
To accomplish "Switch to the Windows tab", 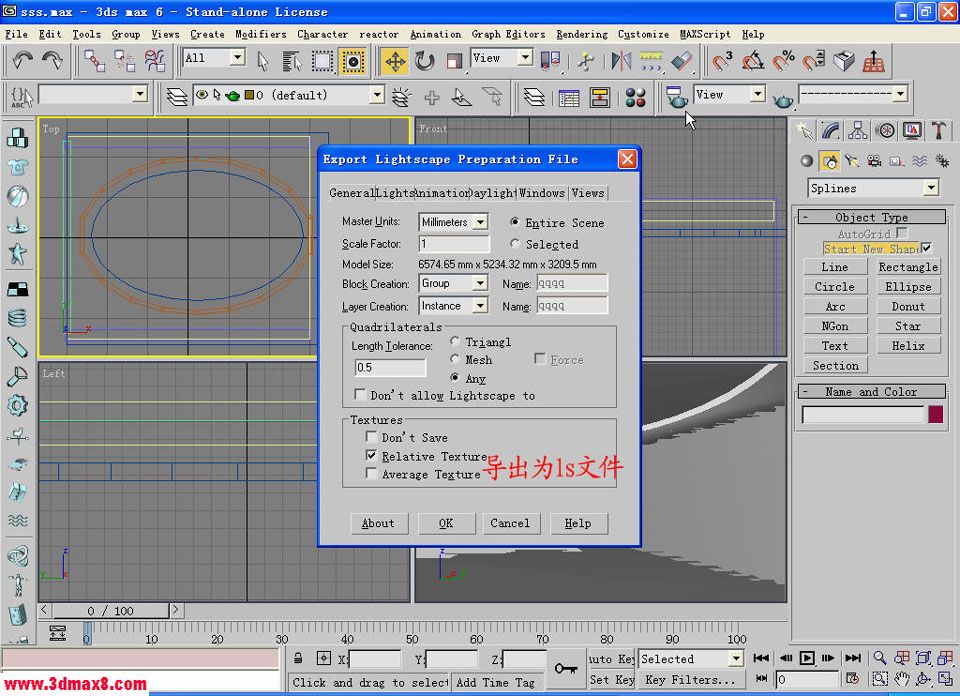I will click(x=542, y=193).
